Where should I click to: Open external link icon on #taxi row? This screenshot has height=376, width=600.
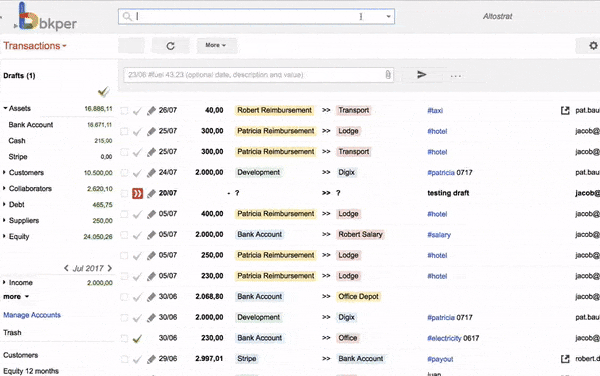coord(565,111)
